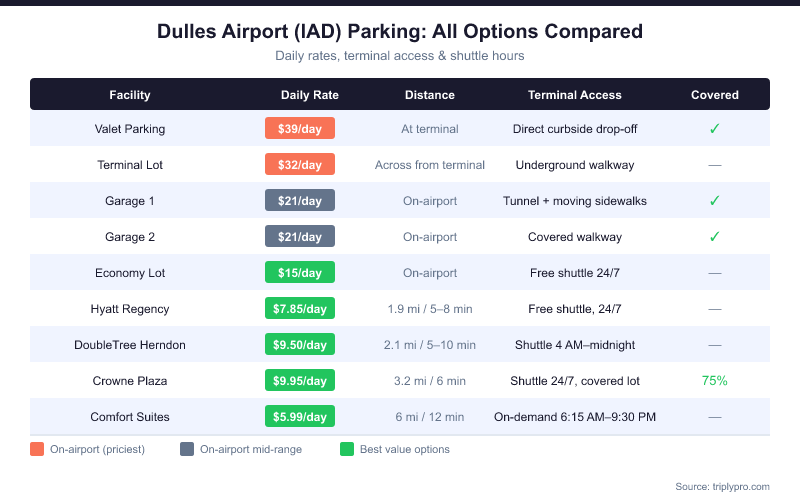Click the gray On-airport mid-range legend swatch

tap(187, 449)
